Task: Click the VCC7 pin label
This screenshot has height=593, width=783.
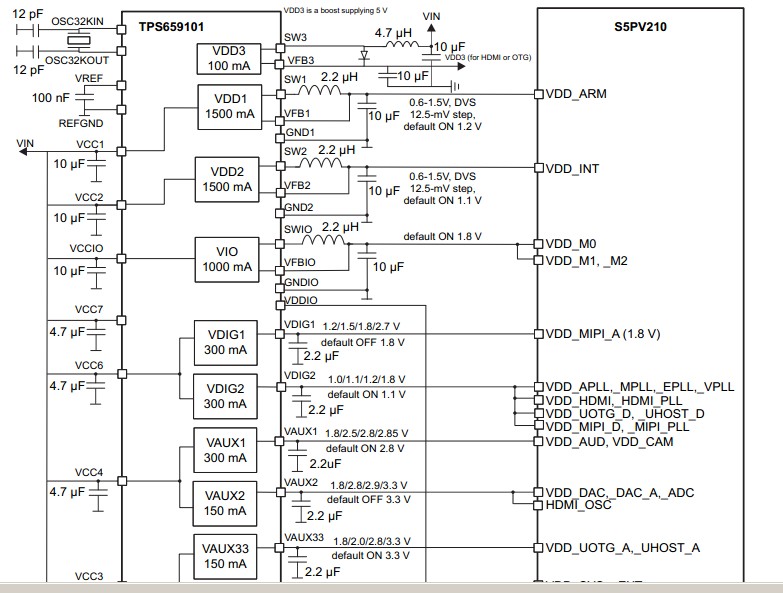Action: [89, 309]
